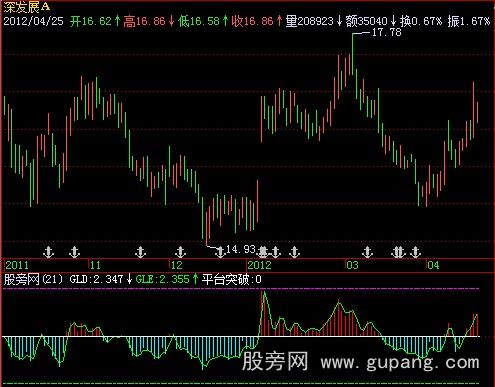495x387 pixels.
Task: Select the 2011 timeline label
Action: click(x=17, y=265)
